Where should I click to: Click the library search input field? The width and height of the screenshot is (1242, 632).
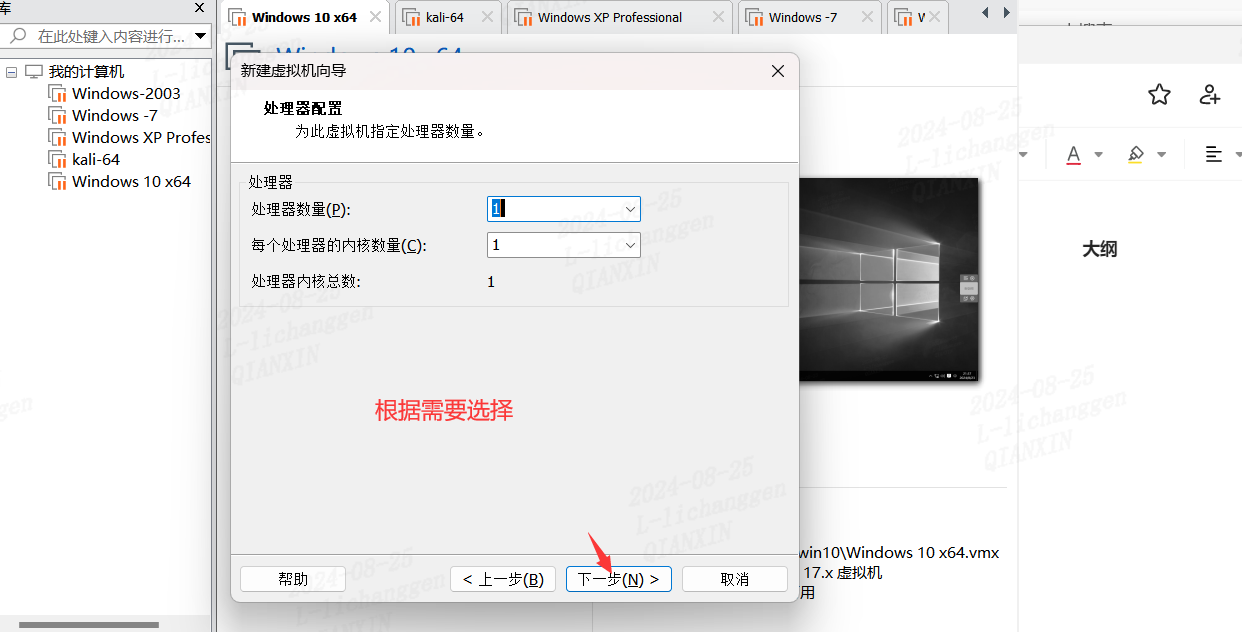(x=110, y=36)
